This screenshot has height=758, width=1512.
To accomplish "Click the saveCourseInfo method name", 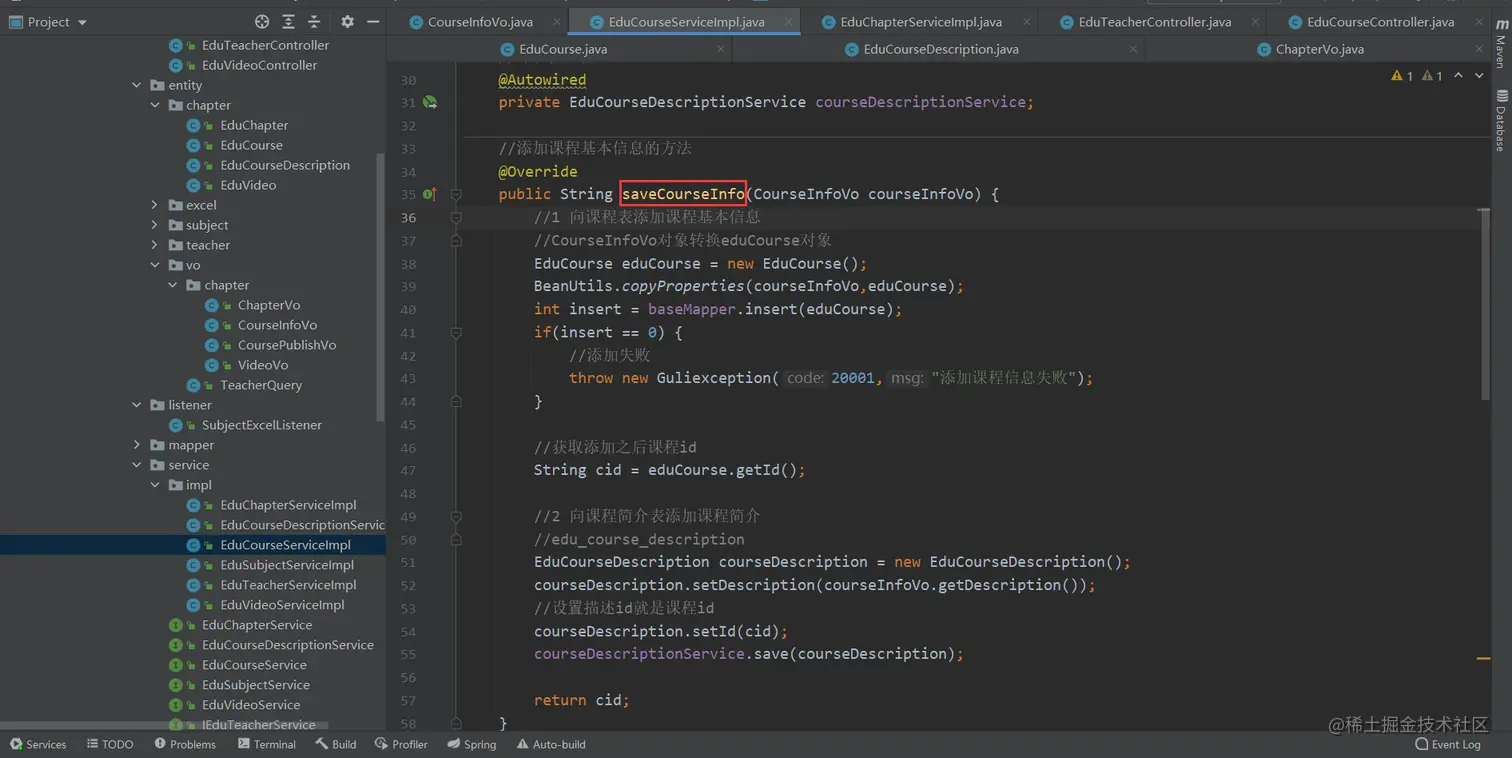I will 683,194.
